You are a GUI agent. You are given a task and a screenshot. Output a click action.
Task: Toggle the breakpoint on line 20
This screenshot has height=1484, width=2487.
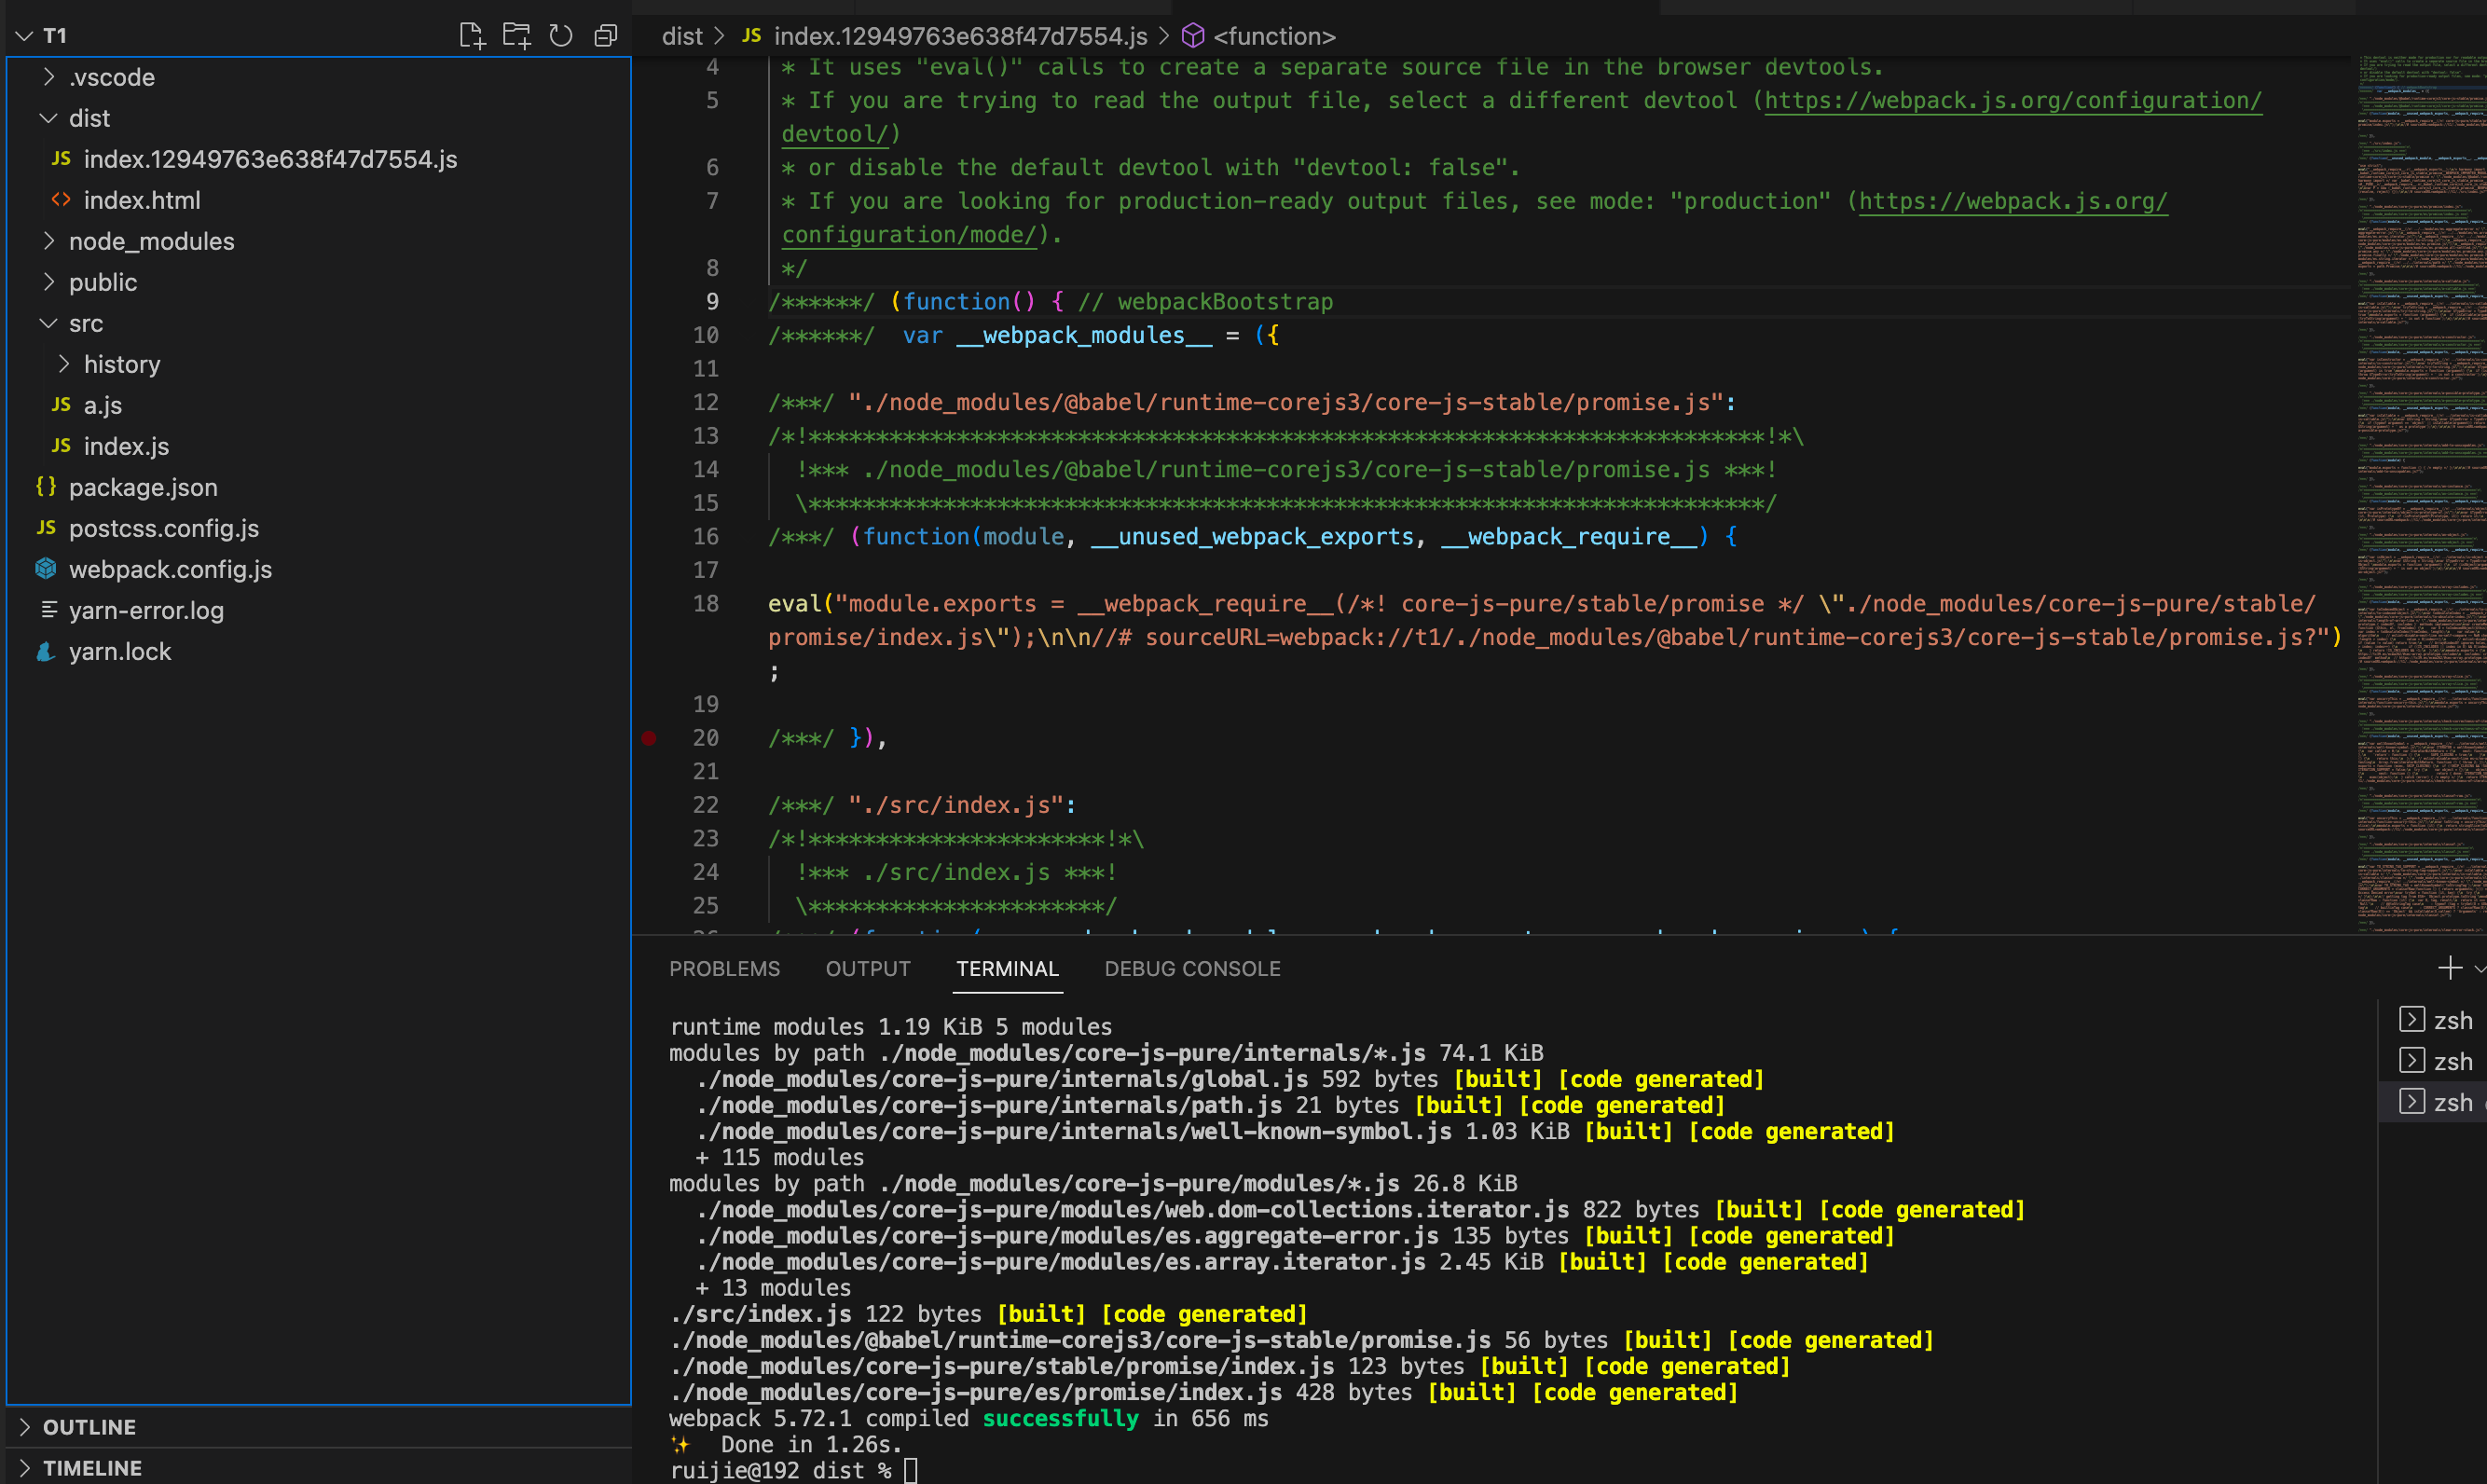[x=649, y=738]
